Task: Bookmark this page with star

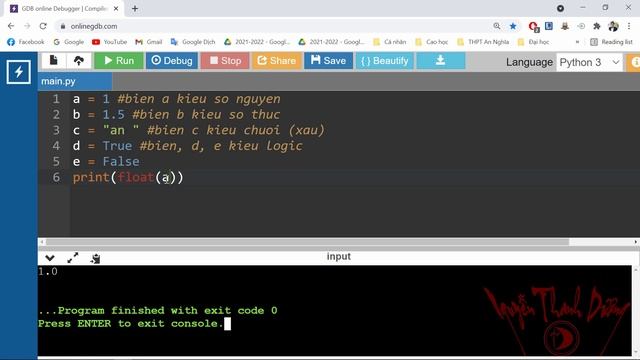Action: [x=513, y=26]
